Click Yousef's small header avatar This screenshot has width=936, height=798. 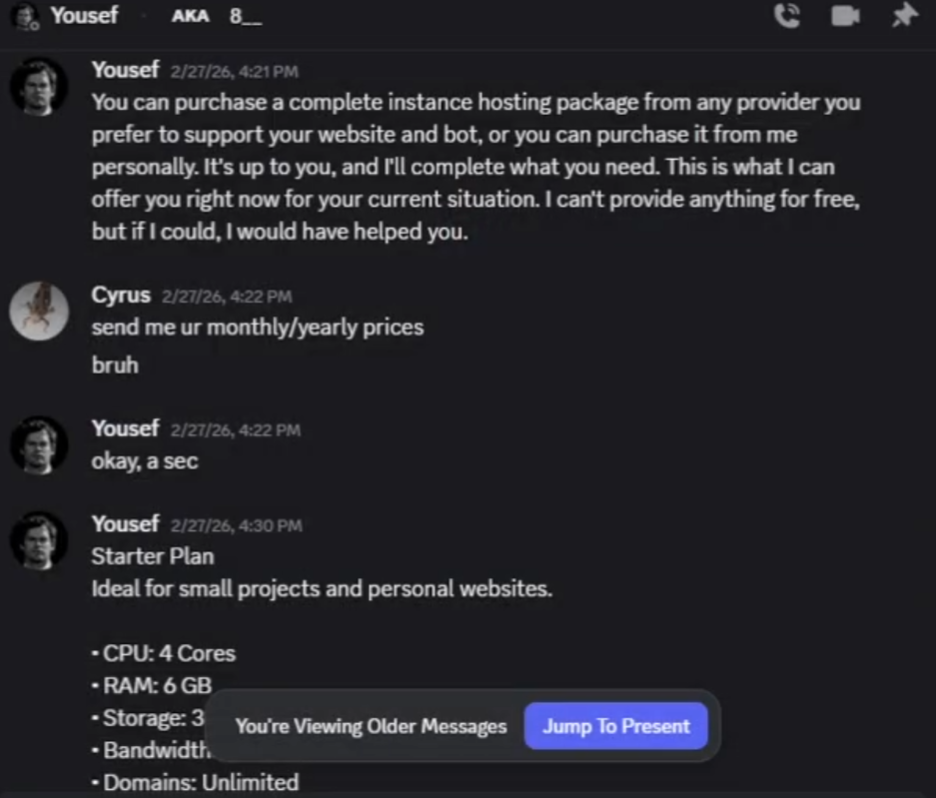coord(26,16)
